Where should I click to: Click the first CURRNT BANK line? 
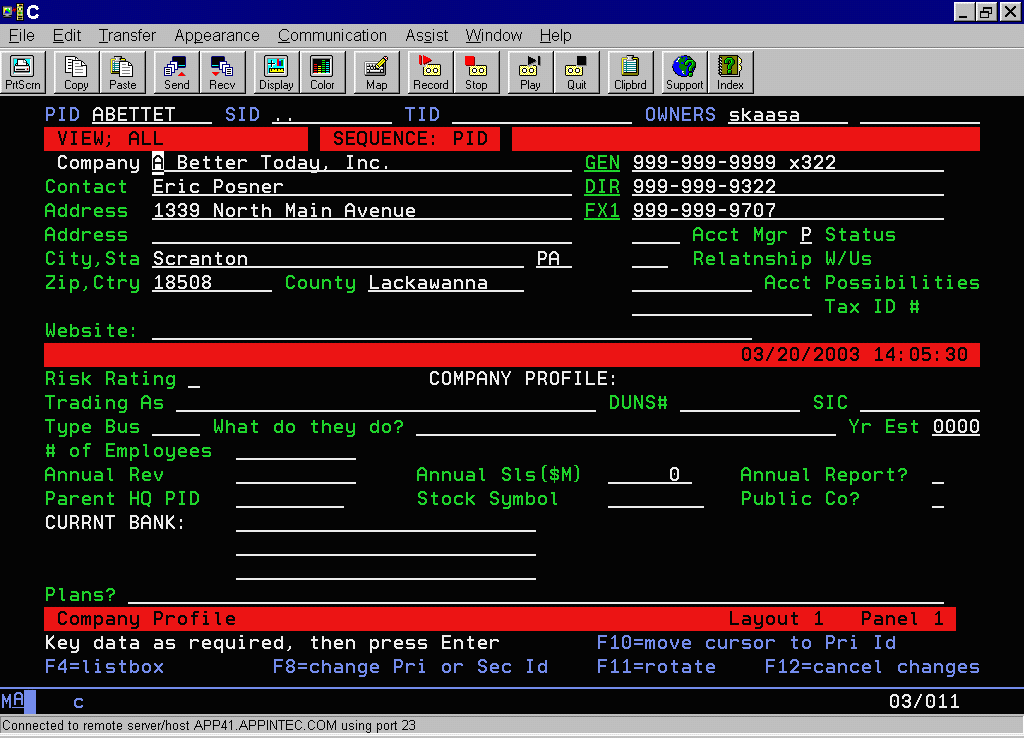click(x=386, y=523)
